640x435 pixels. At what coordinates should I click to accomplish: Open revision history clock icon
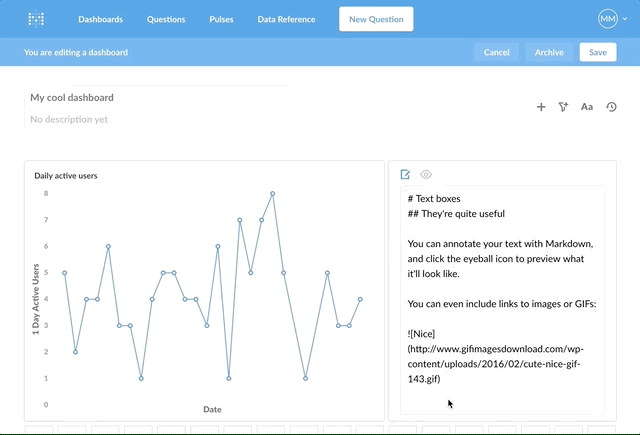612,107
